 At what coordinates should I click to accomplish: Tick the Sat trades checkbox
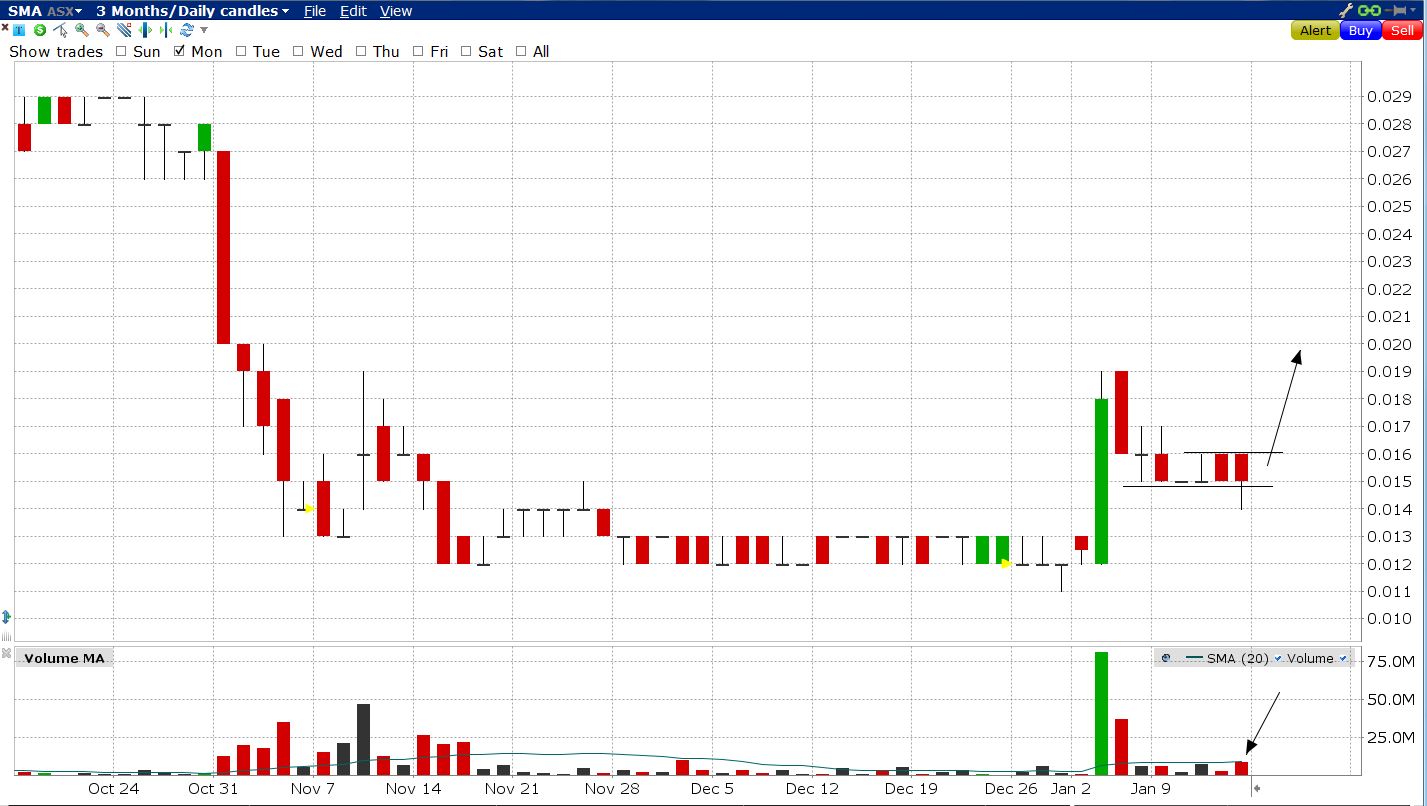(x=466, y=51)
